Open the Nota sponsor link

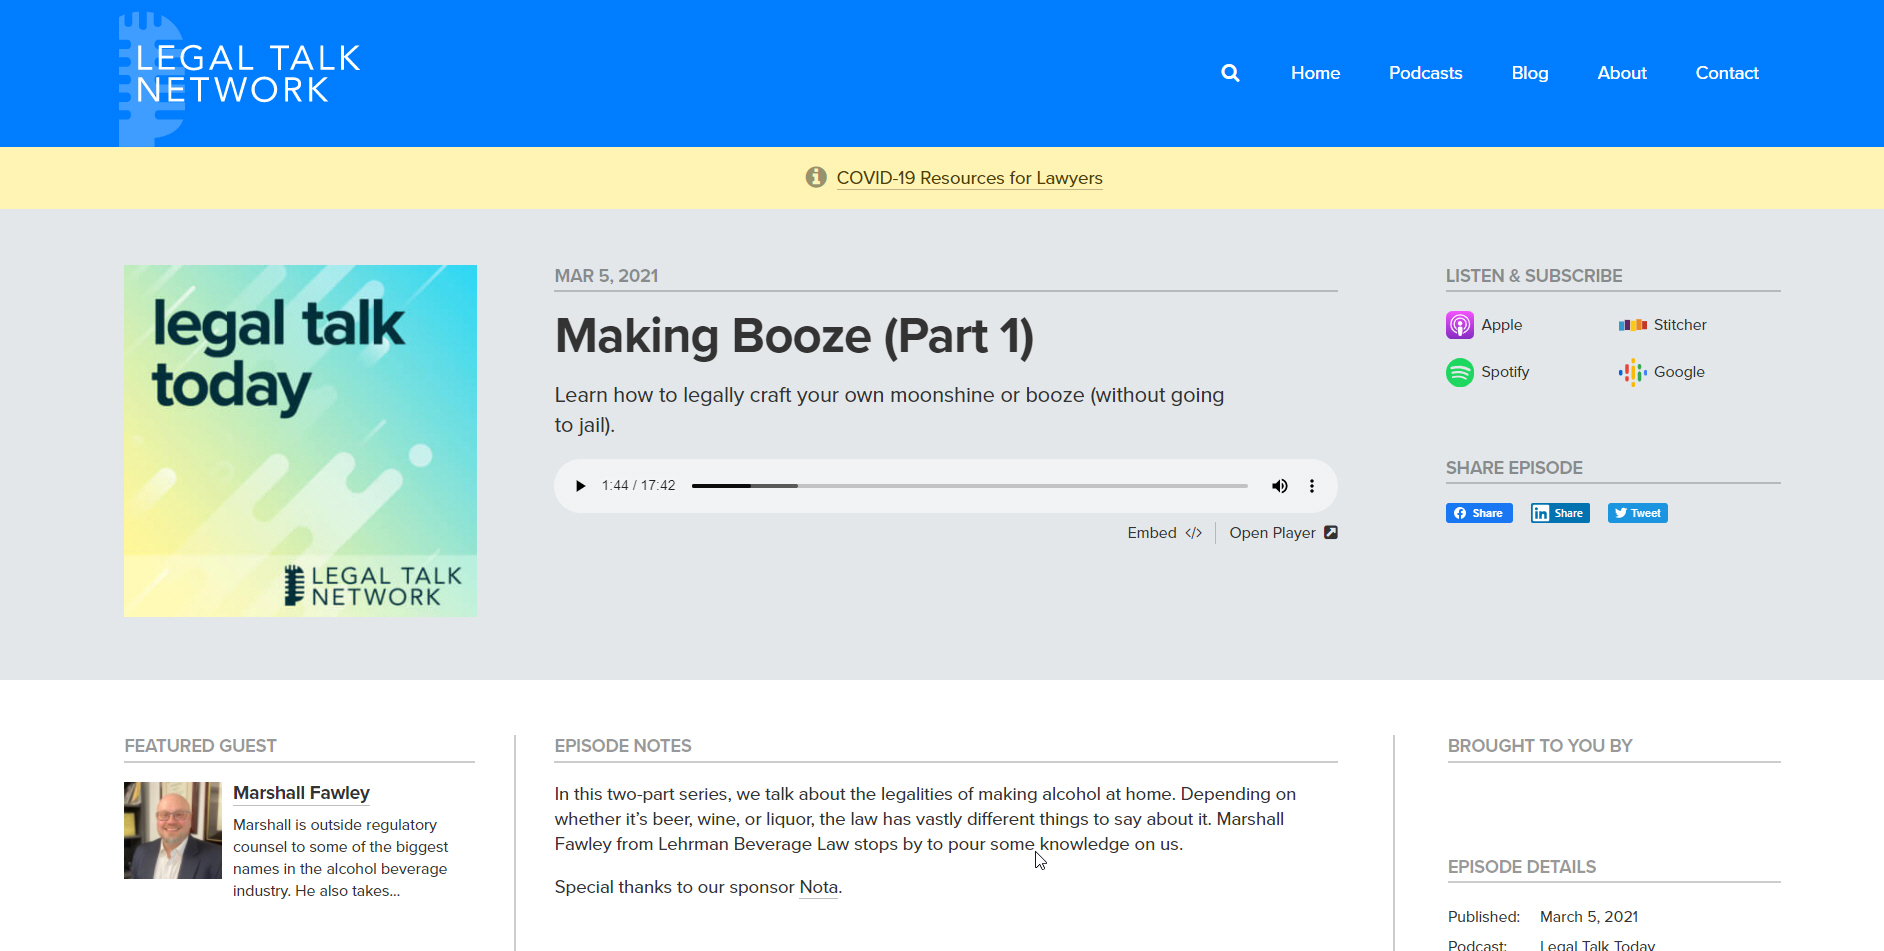tap(819, 887)
